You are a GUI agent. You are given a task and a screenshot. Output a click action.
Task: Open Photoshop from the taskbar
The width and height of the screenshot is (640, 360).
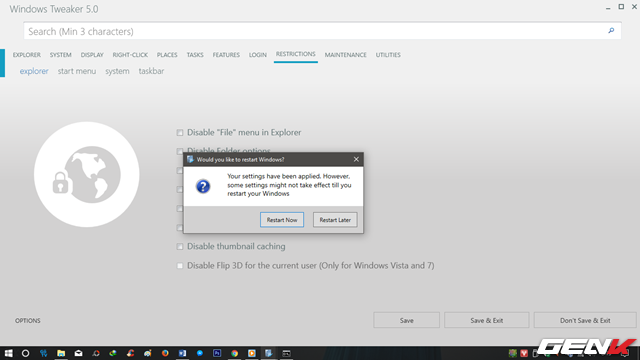(x=217, y=353)
